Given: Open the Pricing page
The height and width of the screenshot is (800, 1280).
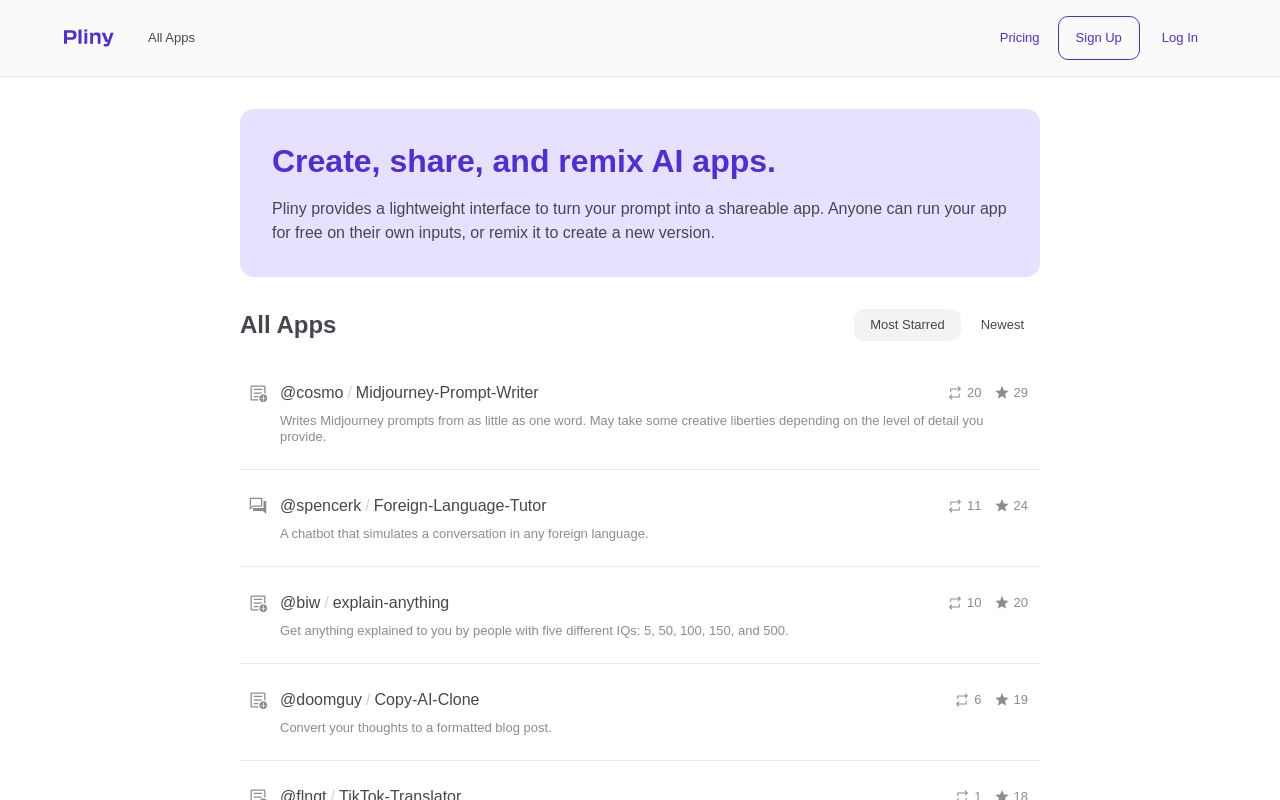Looking at the screenshot, I should coord(1019,37).
